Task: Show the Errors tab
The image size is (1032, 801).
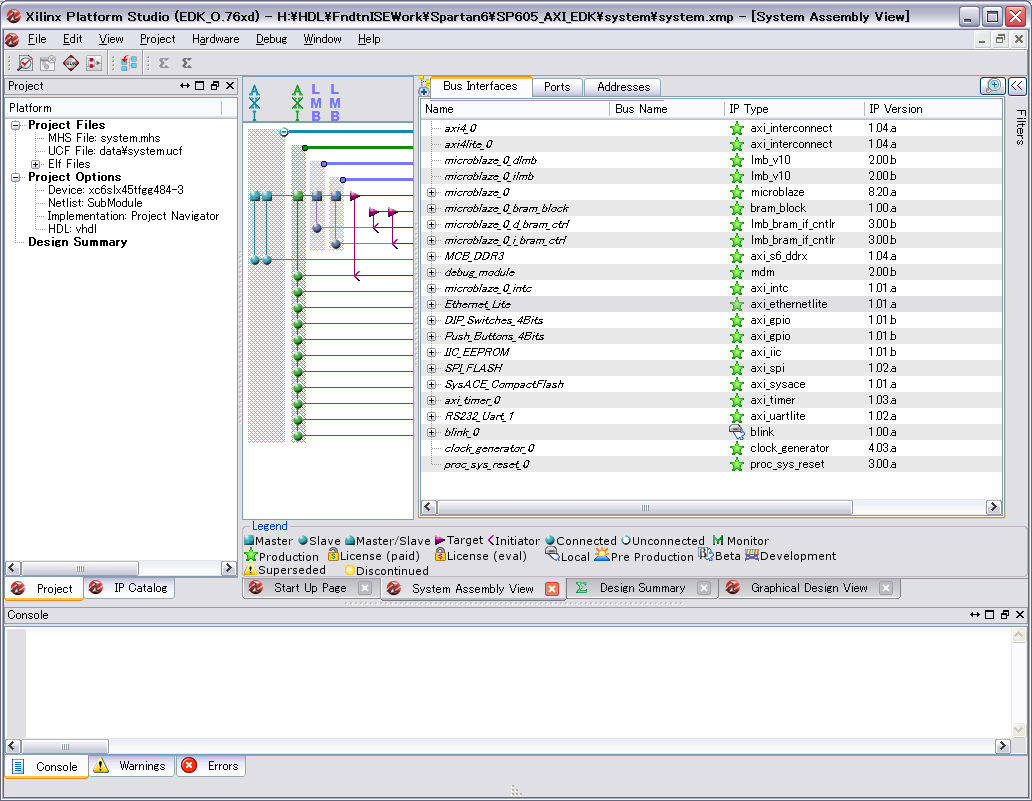Action: click(x=211, y=766)
